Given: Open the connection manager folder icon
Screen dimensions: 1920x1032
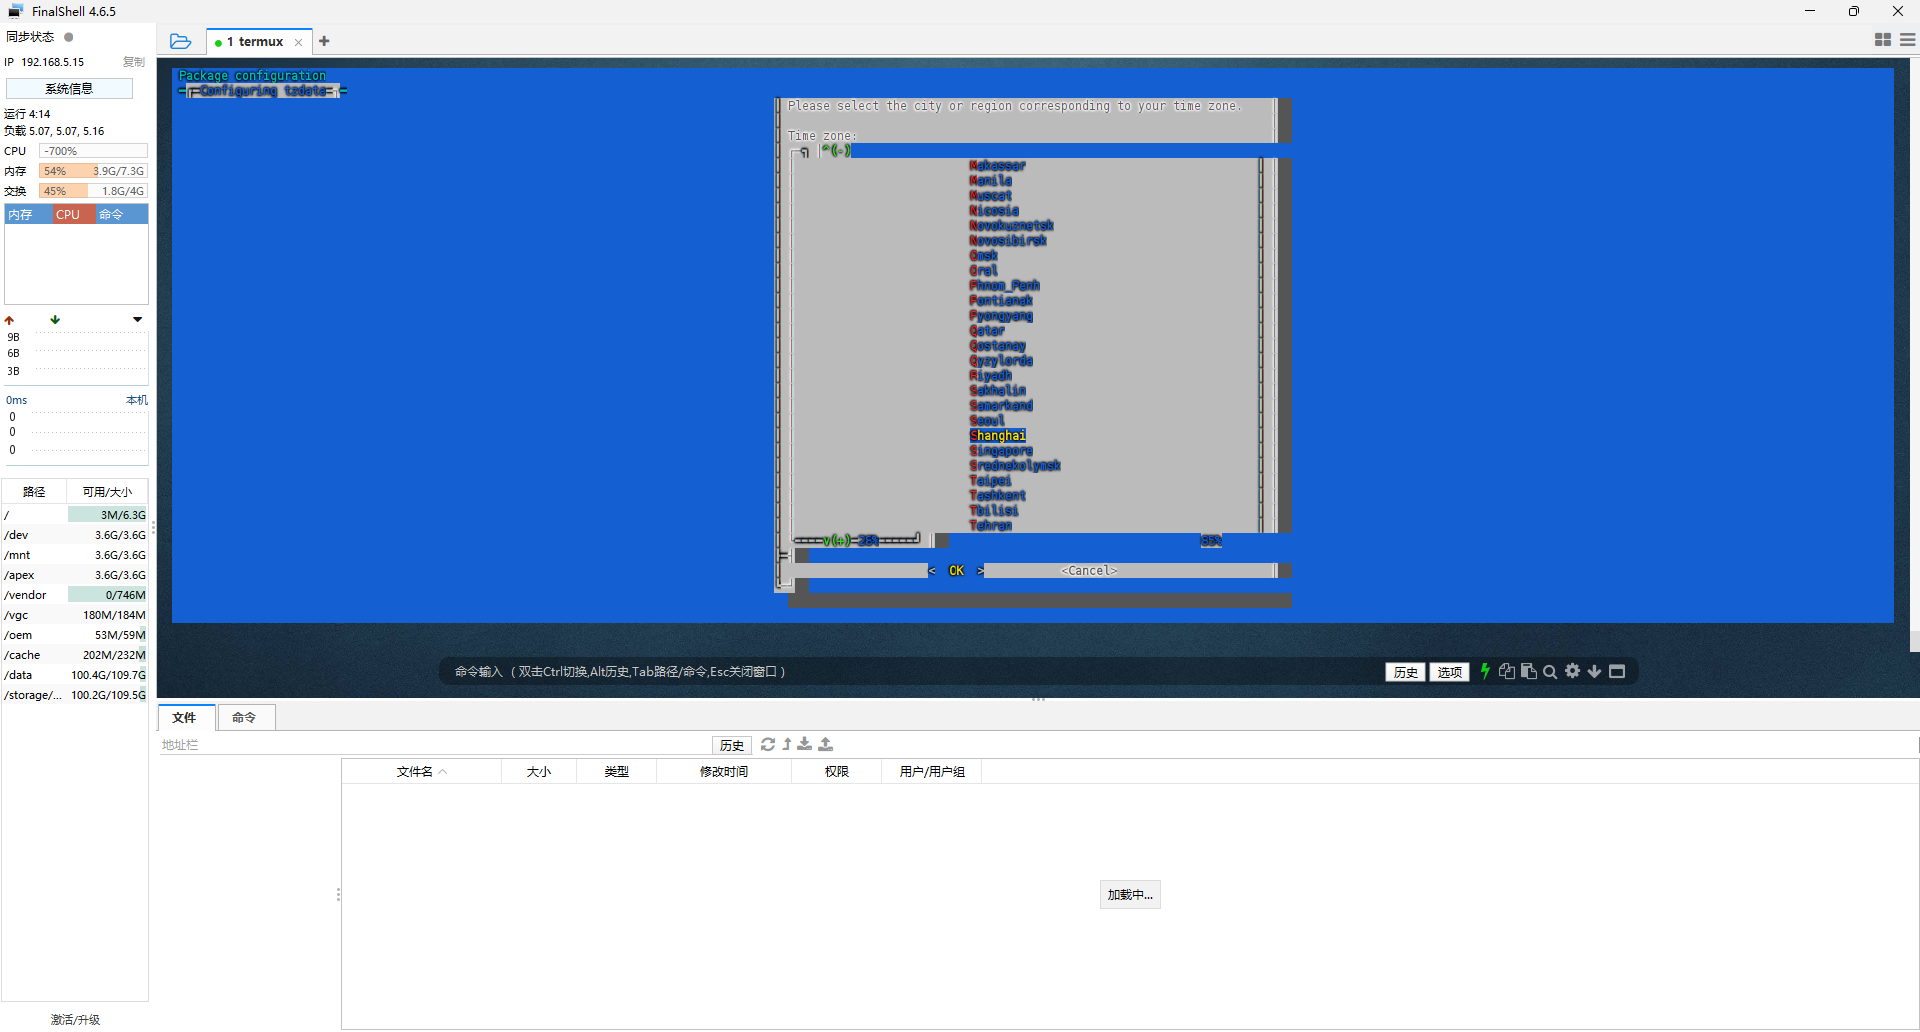Looking at the screenshot, I should [x=181, y=41].
